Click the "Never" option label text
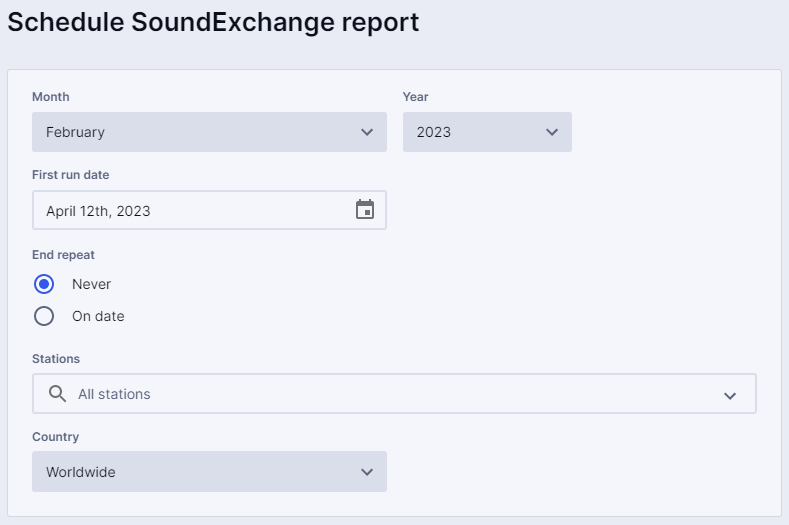The image size is (789, 525). click(92, 284)
